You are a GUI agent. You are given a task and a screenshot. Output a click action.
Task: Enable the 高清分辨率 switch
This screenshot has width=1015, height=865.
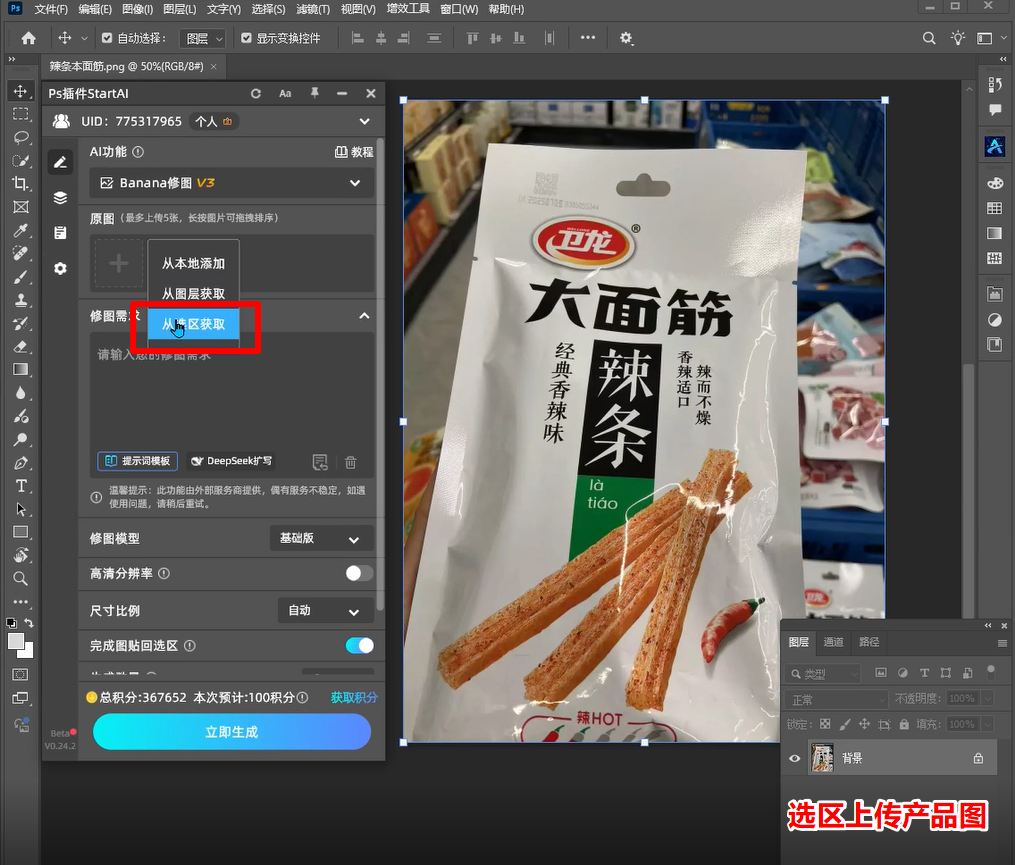pyautogui.click(x=359, y=573)
